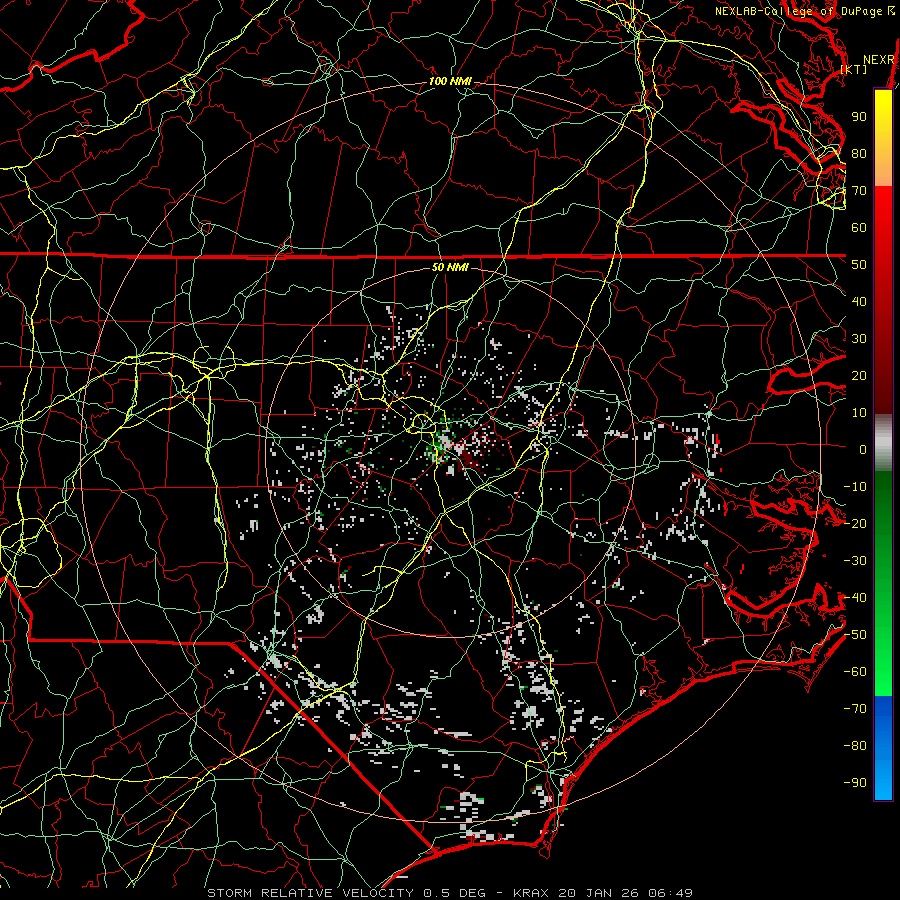Select the -30 value on velocity scale
This screenshot has height=900, width=900.
[x=855, y=561]
